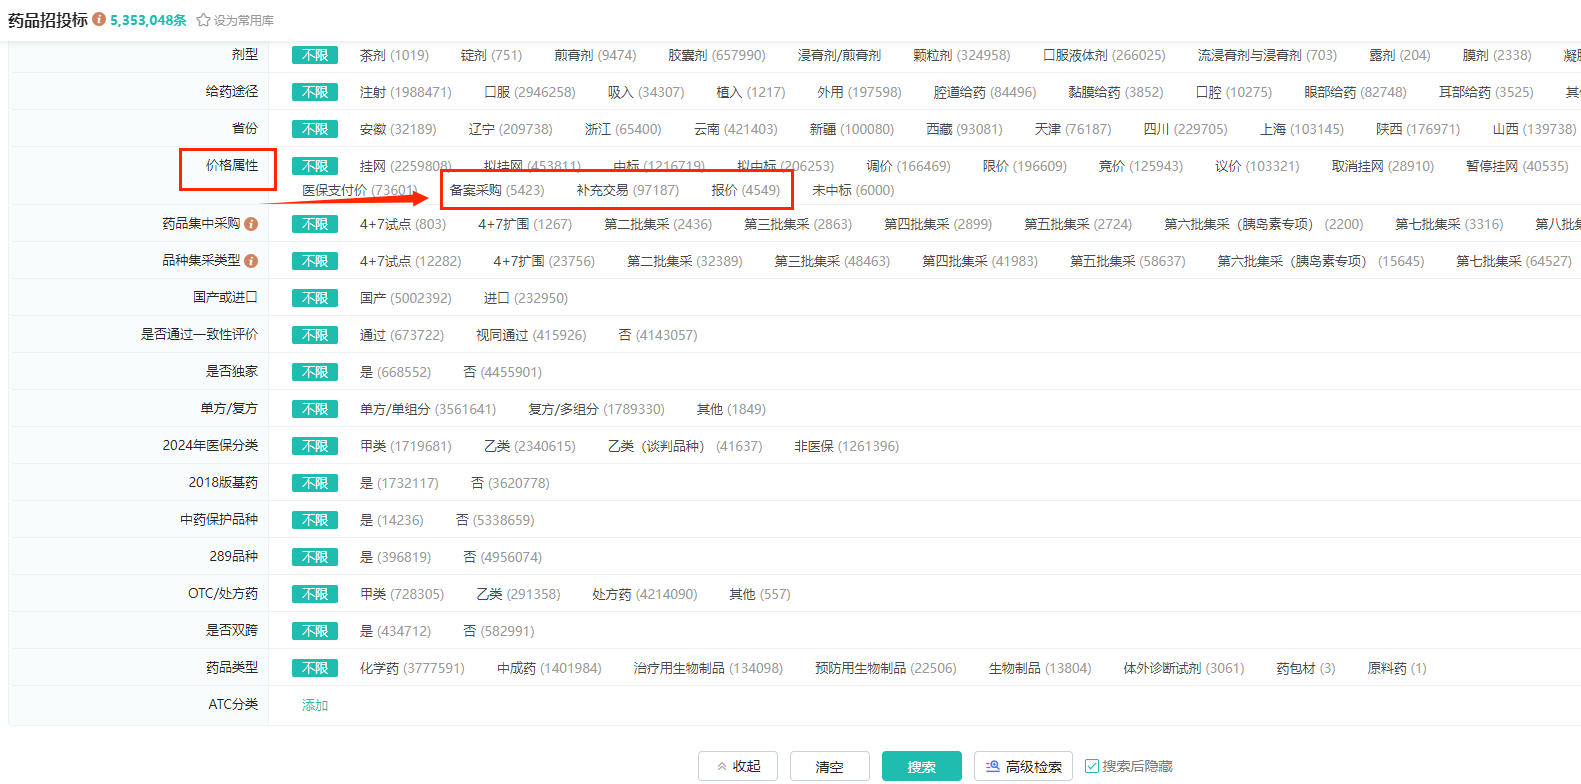The height and width of the screenshot is (784, 1581).
Task: Choose 补充交易 (97187) price attribute
Action: click(x=628, y=190)
